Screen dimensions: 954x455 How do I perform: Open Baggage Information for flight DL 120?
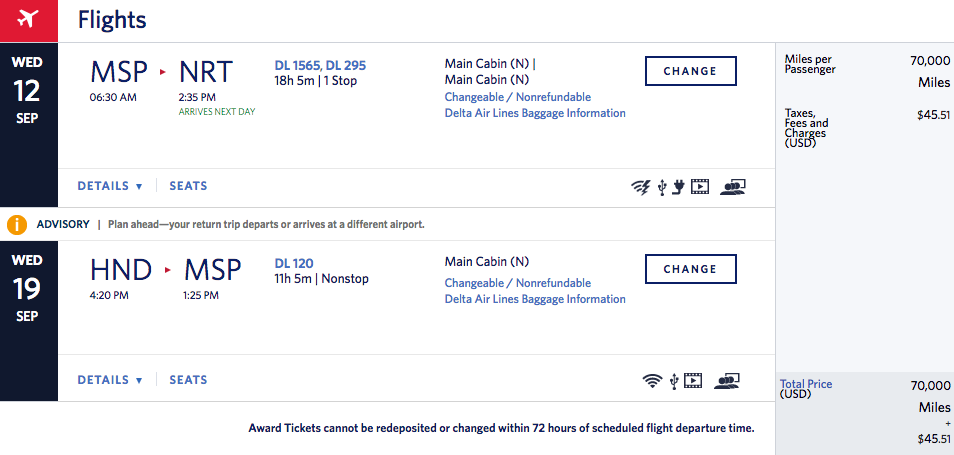pos(535,299)
